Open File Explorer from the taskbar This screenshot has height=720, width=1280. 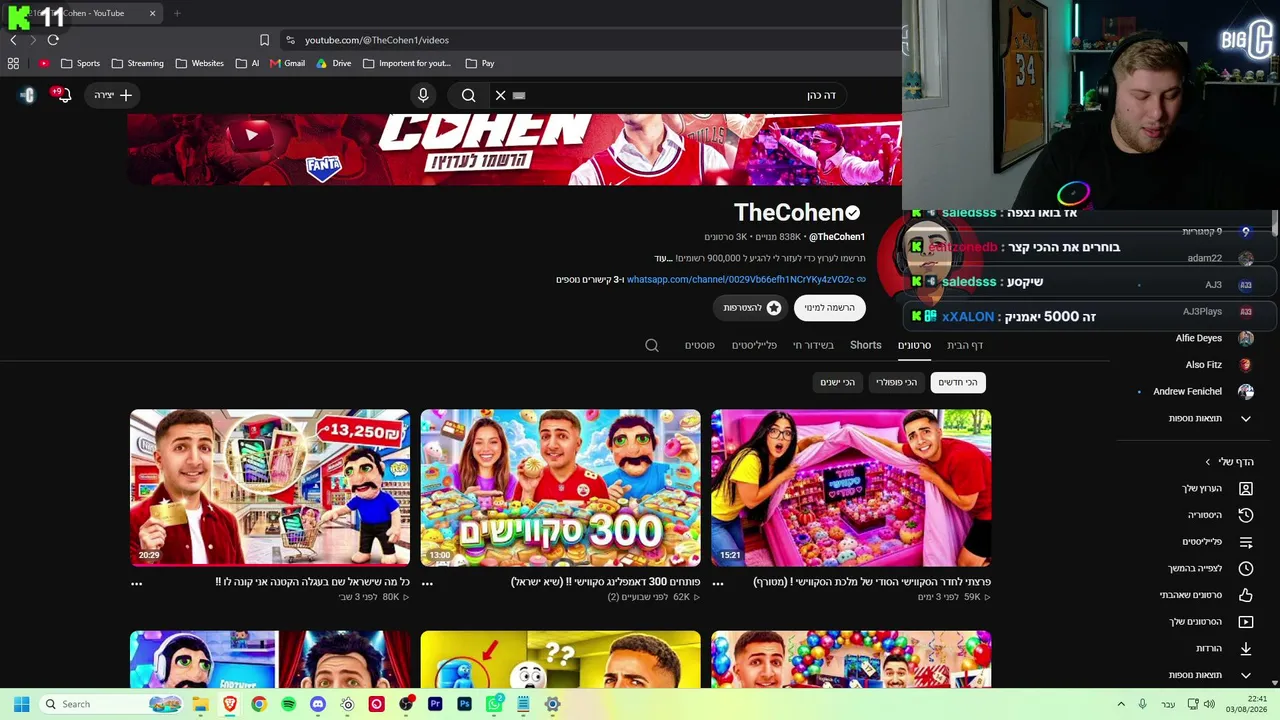tap(200, 704)
